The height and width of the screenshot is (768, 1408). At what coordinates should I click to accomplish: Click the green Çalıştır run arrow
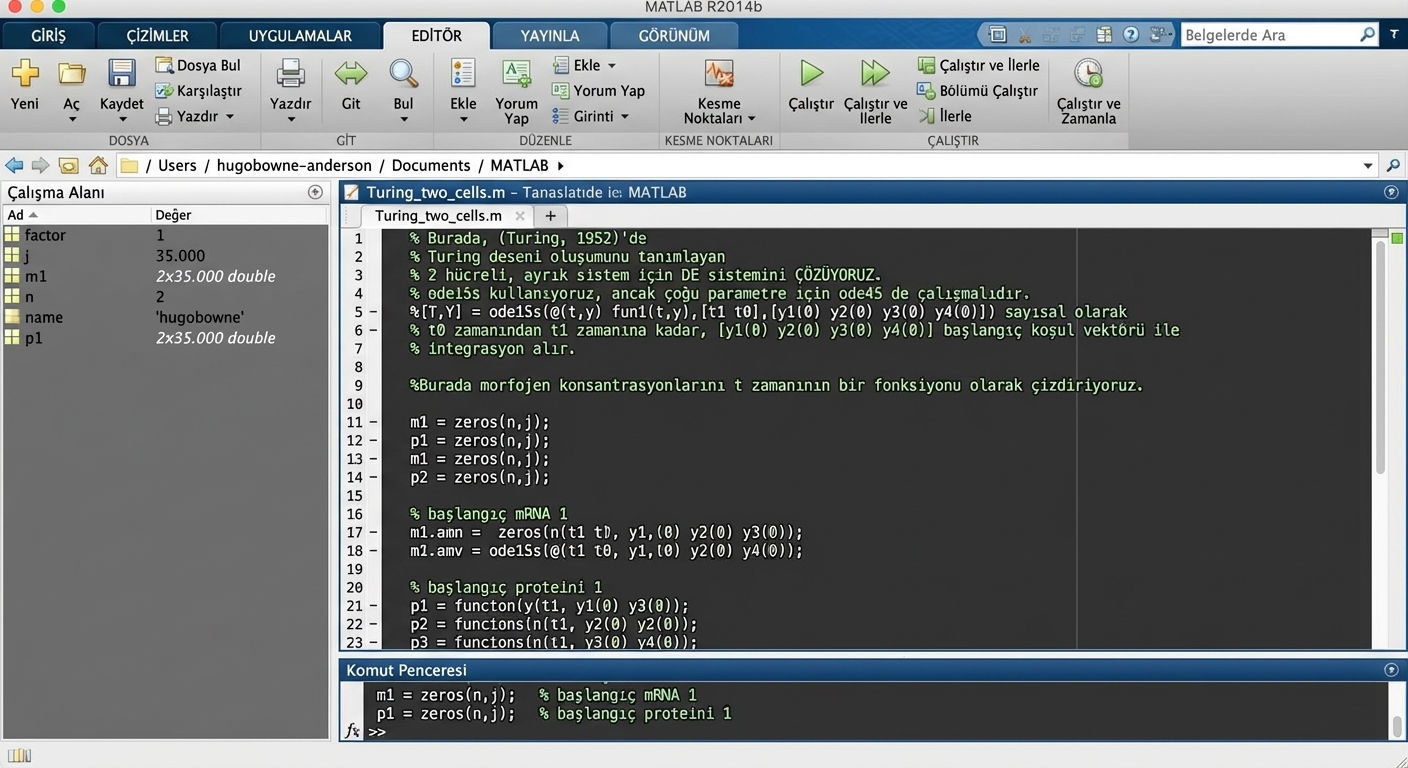coord(811,74)
